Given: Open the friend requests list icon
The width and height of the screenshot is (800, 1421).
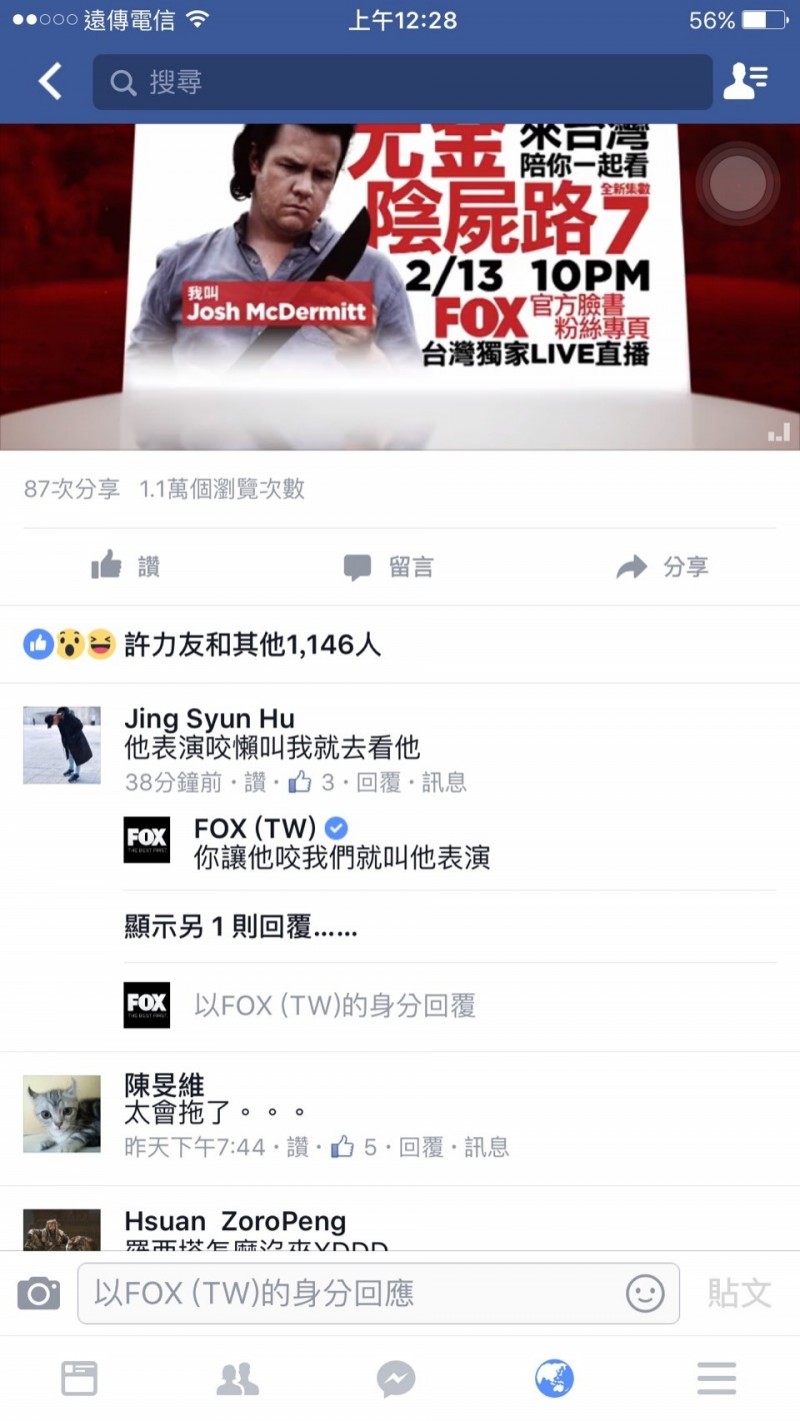Looking at the screenshot, I should pos(745,81).
